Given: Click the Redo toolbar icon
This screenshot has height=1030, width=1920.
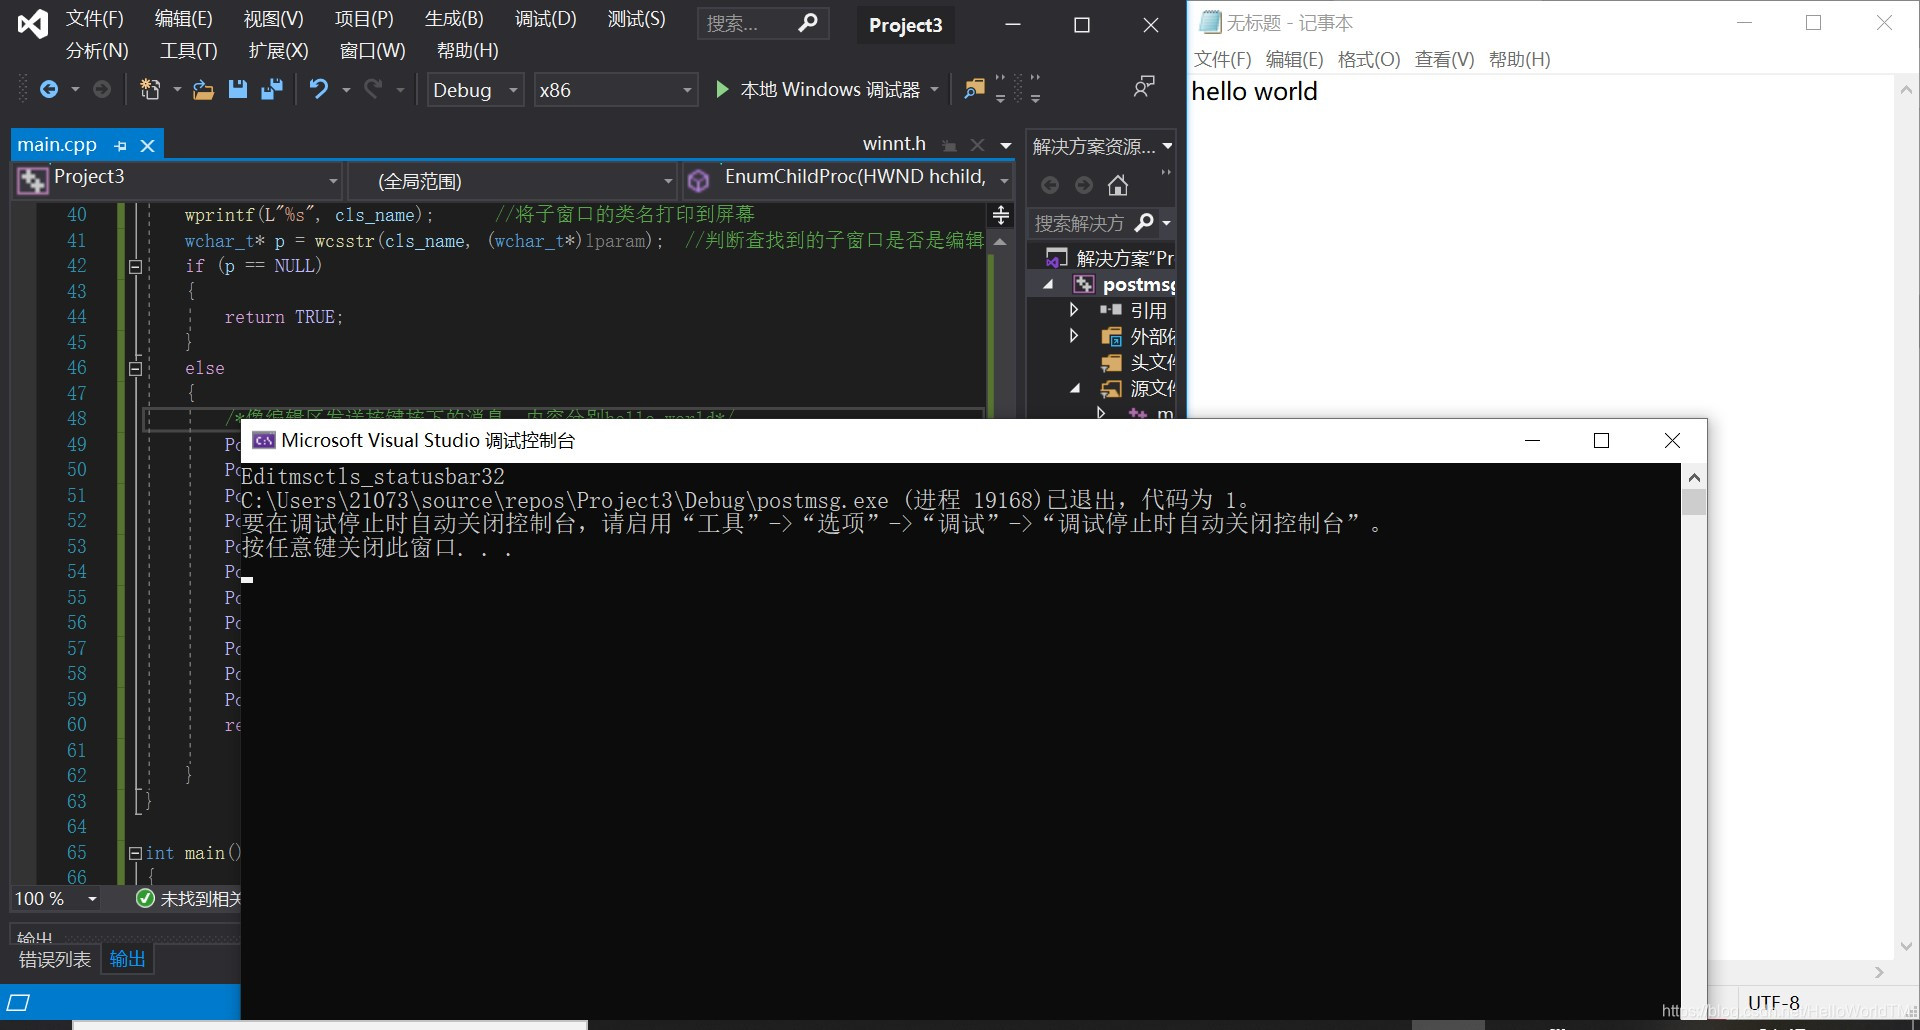Looking at the screenshot, I should 373,90.
